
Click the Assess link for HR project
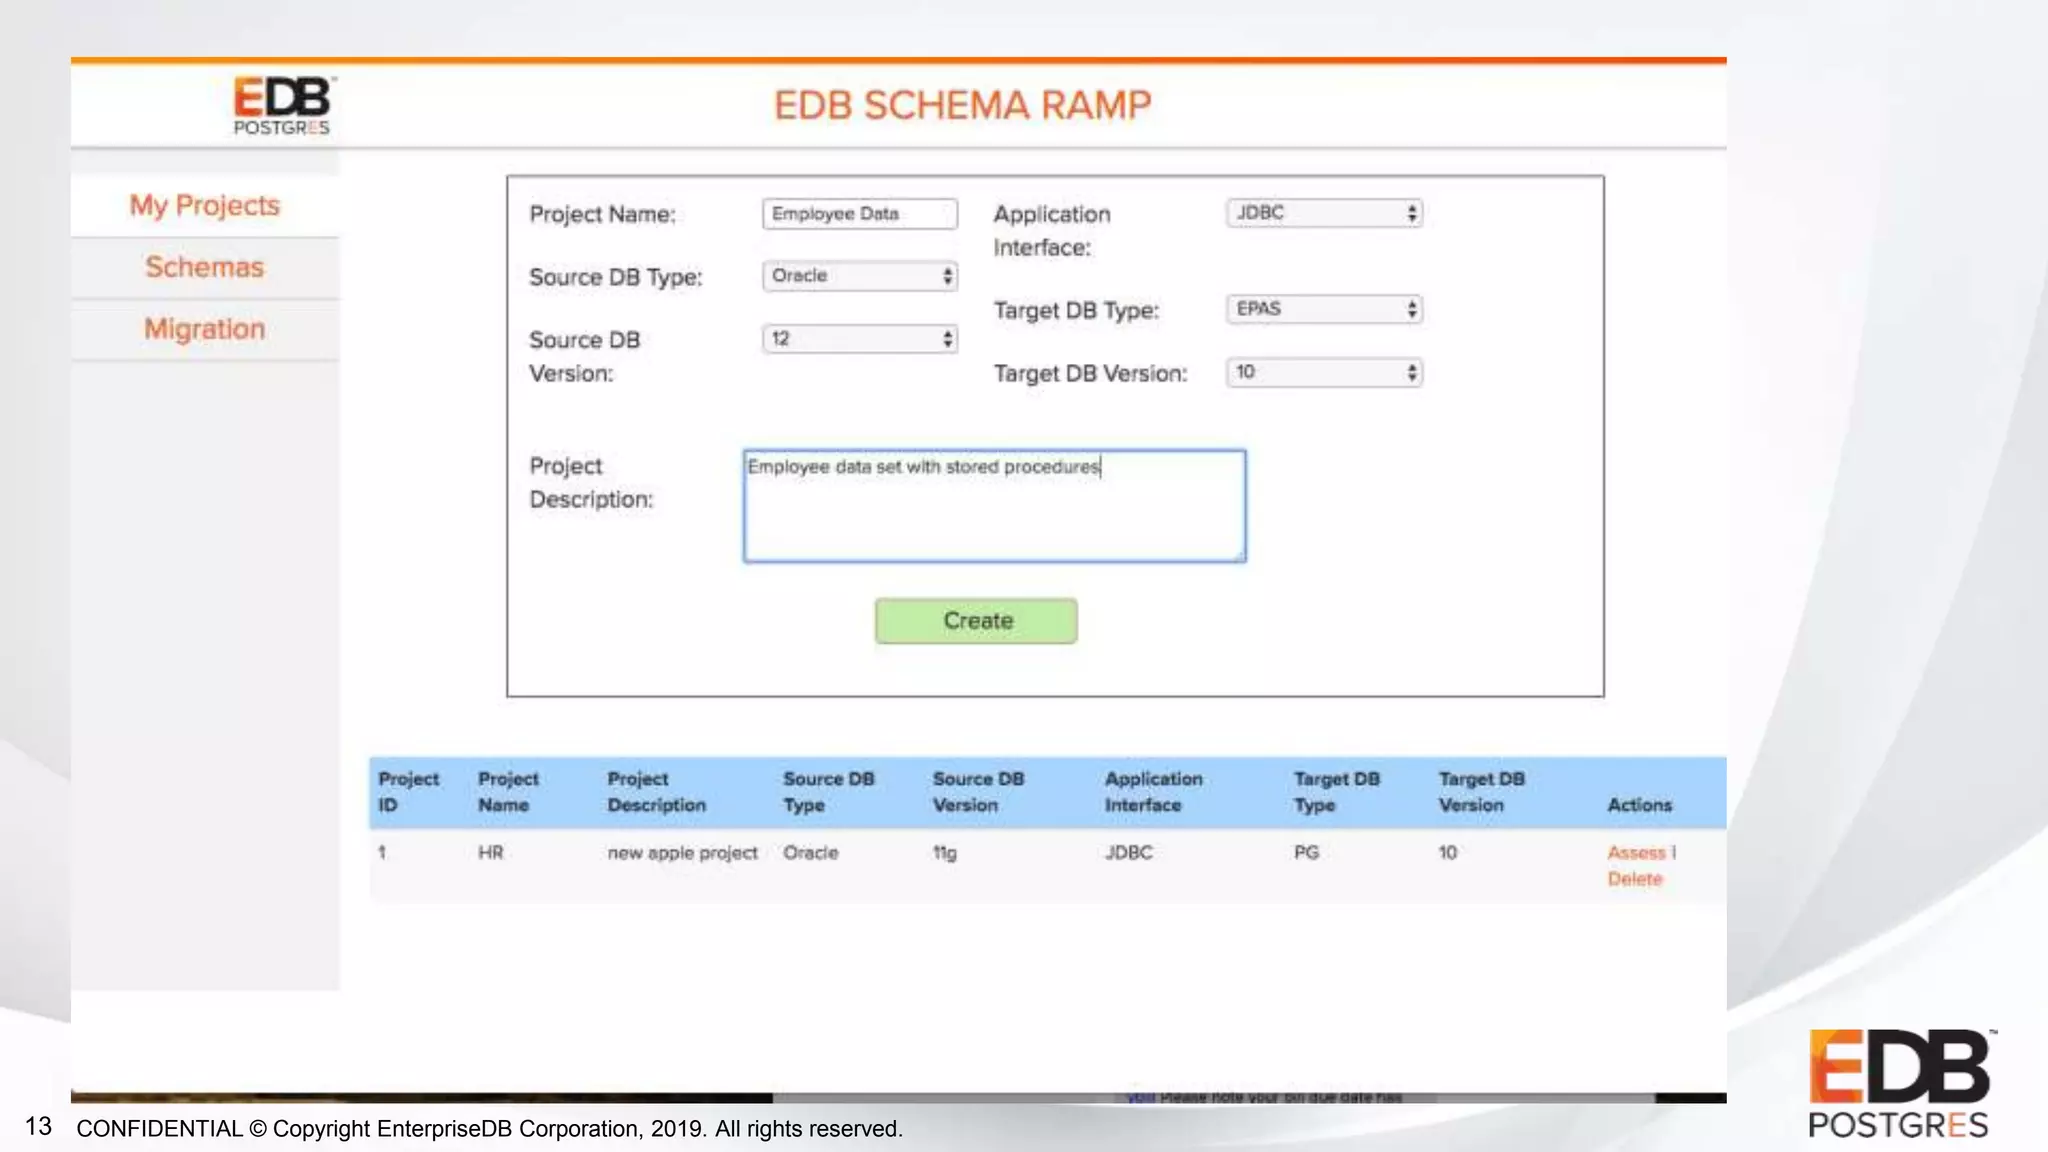tap(1636, 853)
